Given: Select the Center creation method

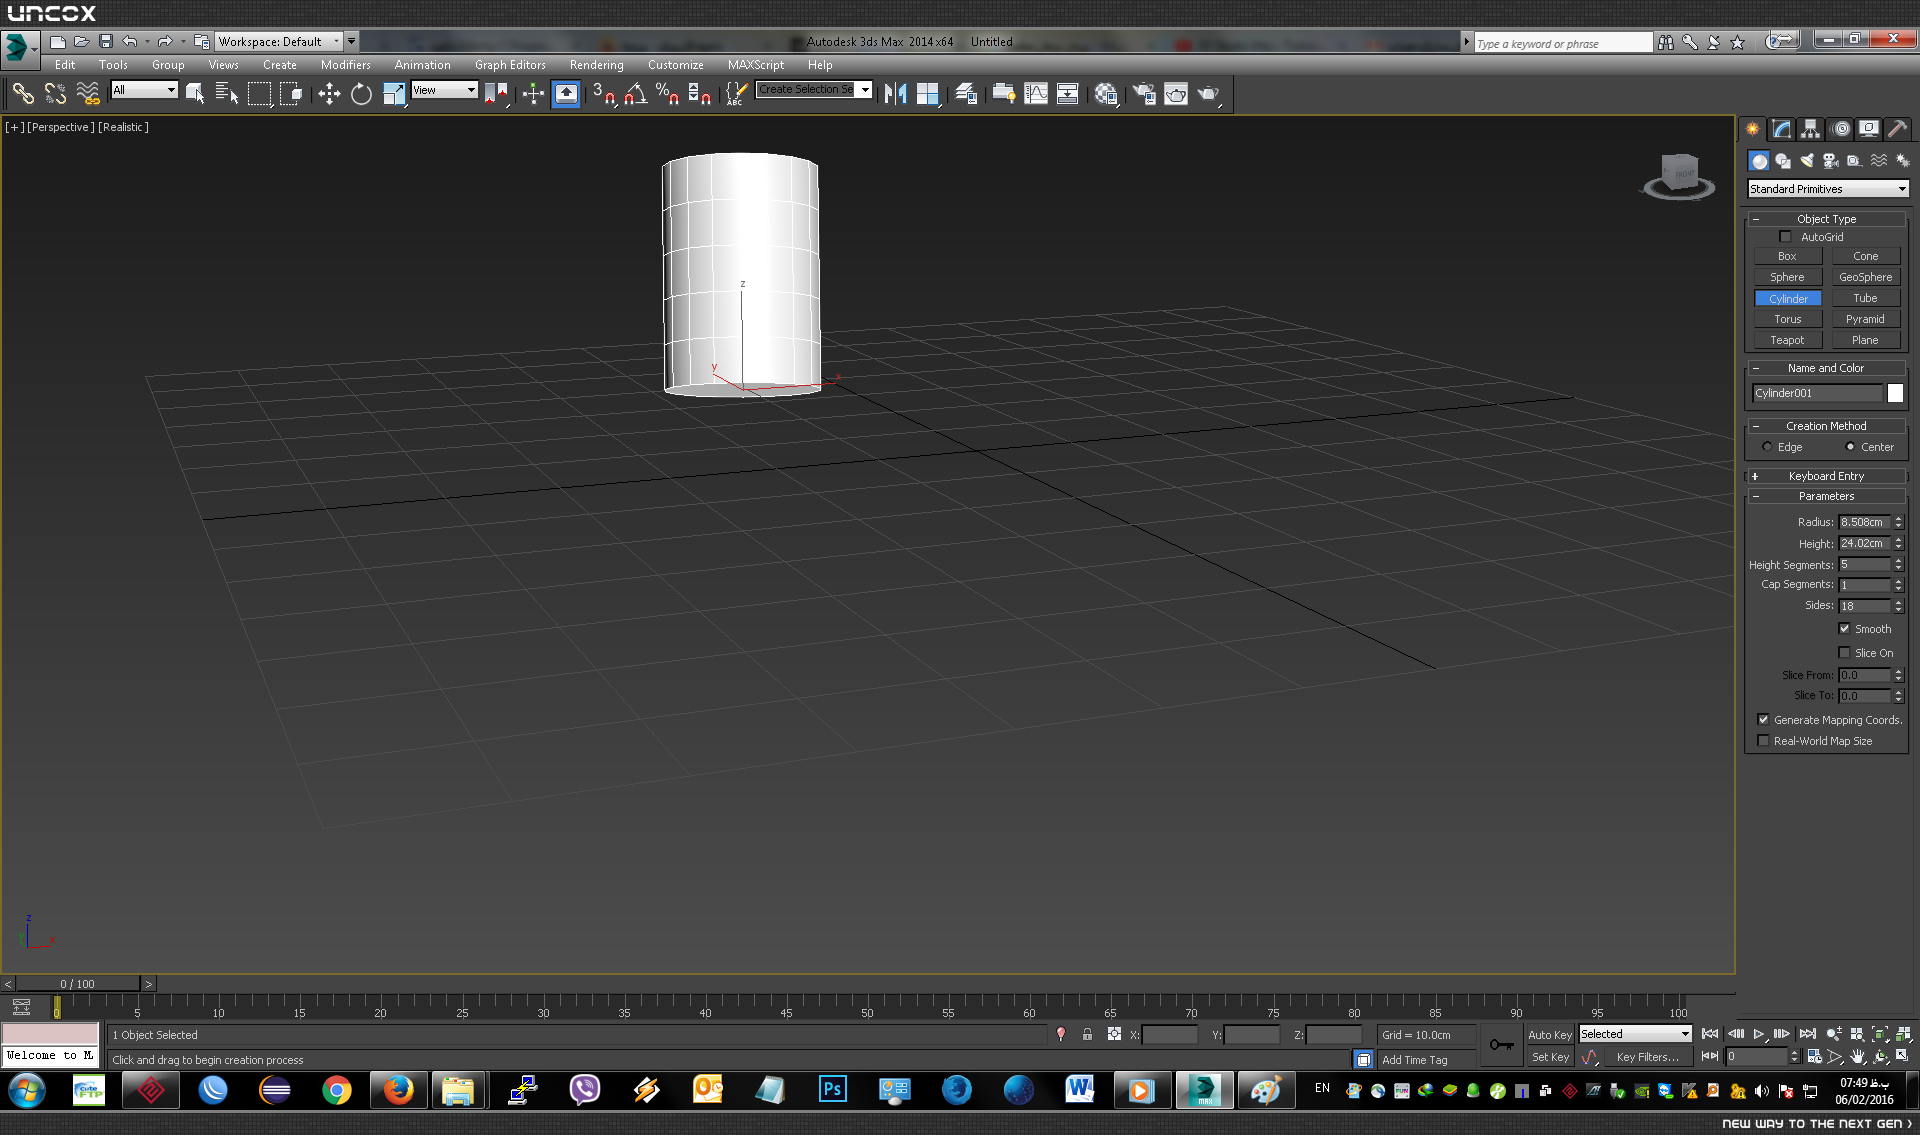Looking at the screenshot, I should point(1850,447).
